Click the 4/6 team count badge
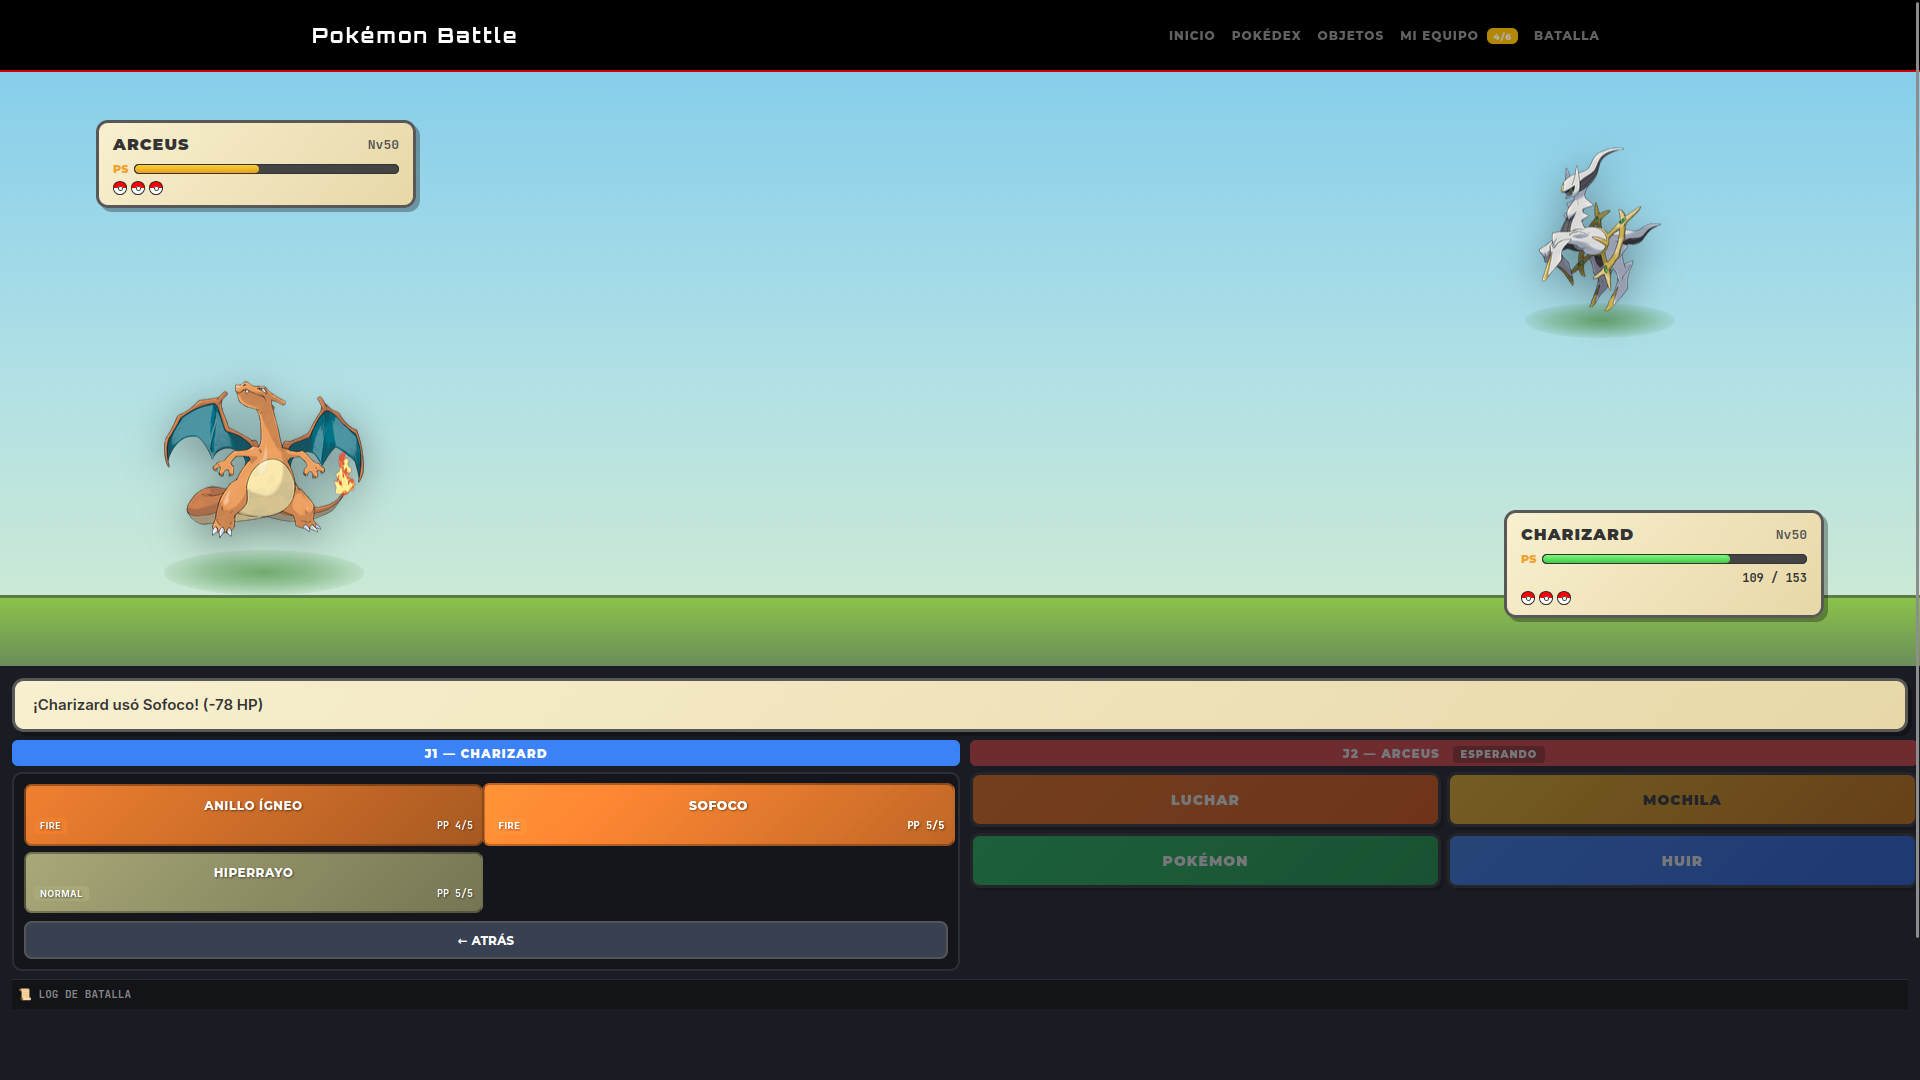The height and width of the screenshot is (1080, 1920). click(x=1502, y=36)
